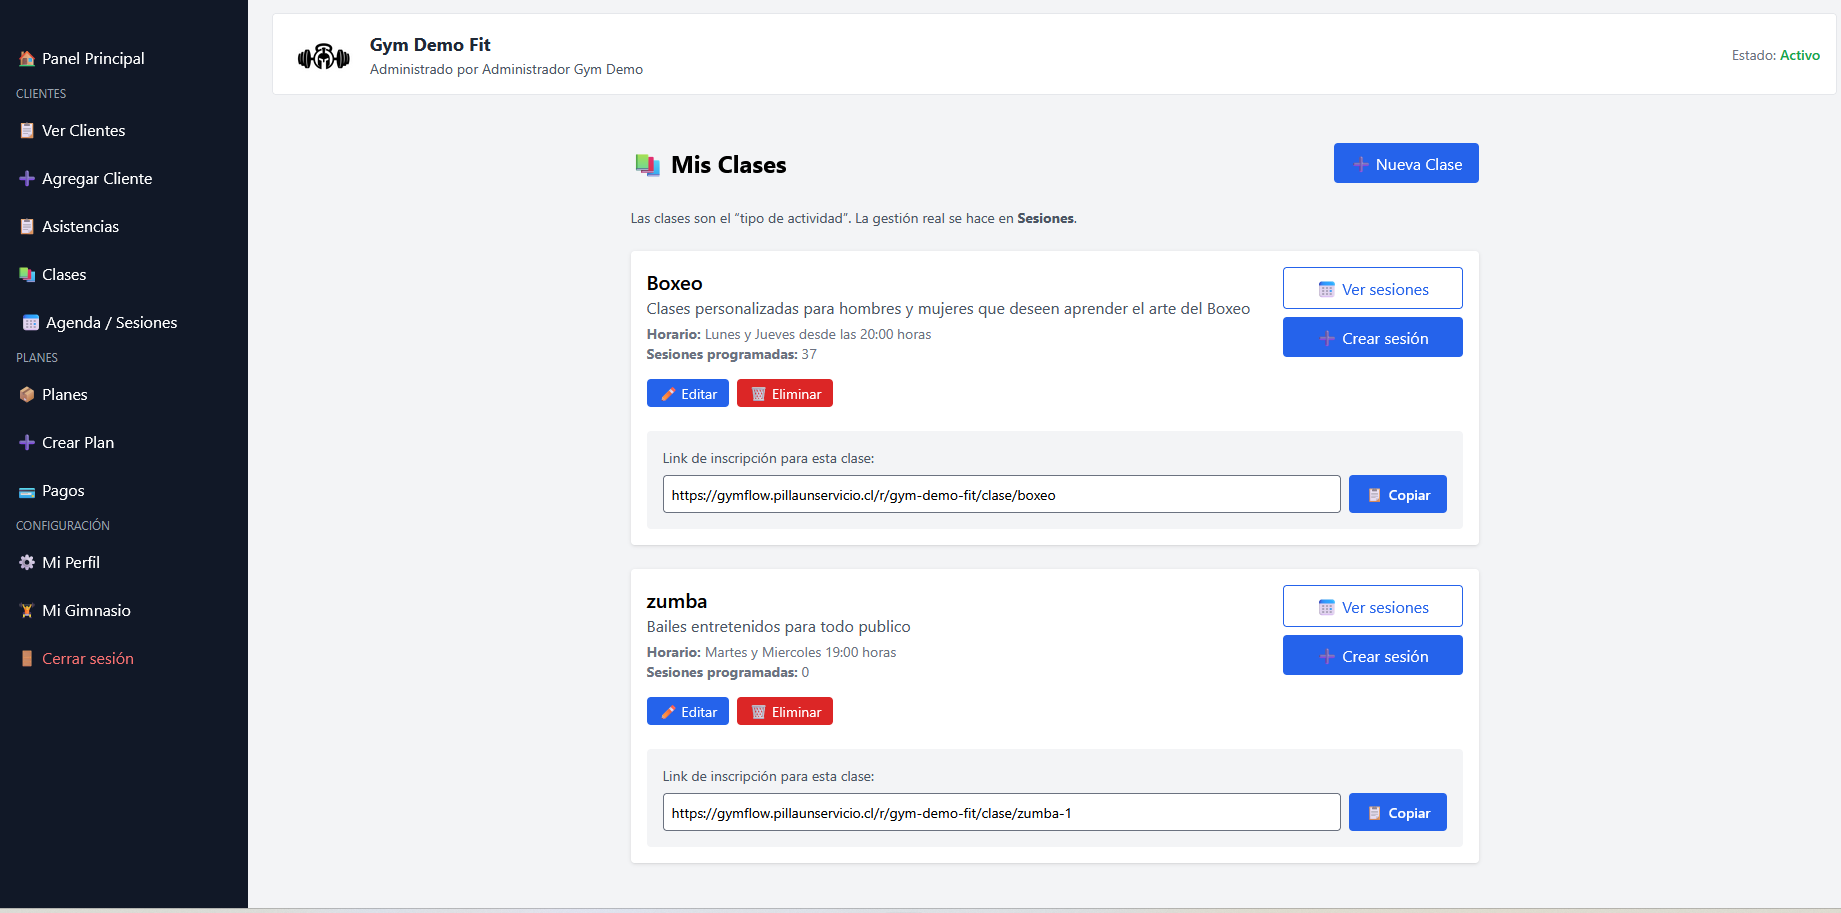The image size is (1841, 913).
Task: Click the Mi Gimnasio weightlifter icon
Action: [27, 611]
